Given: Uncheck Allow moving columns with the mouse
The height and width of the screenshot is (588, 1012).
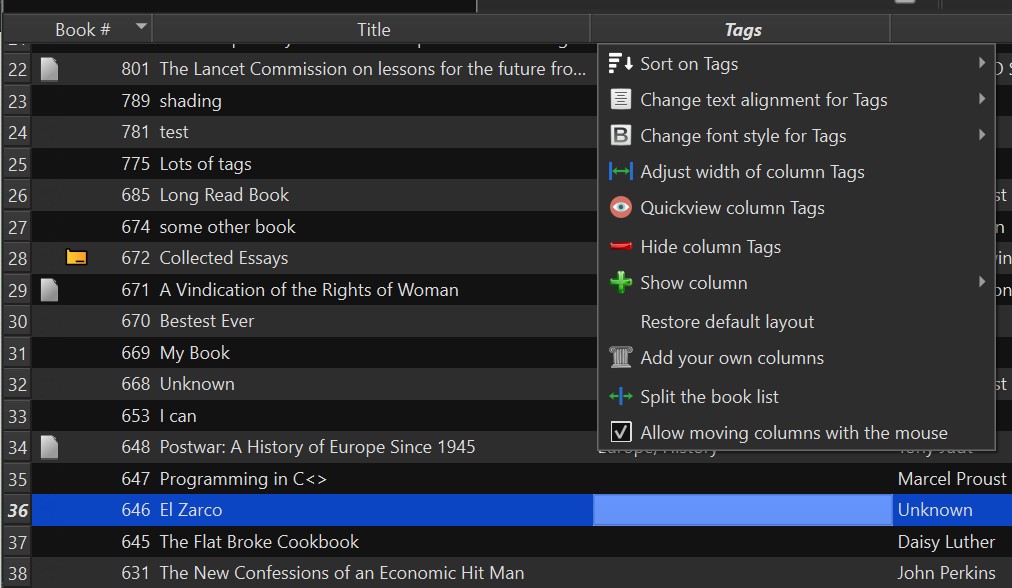Looking at the screenshot, I should pos(621,433).
